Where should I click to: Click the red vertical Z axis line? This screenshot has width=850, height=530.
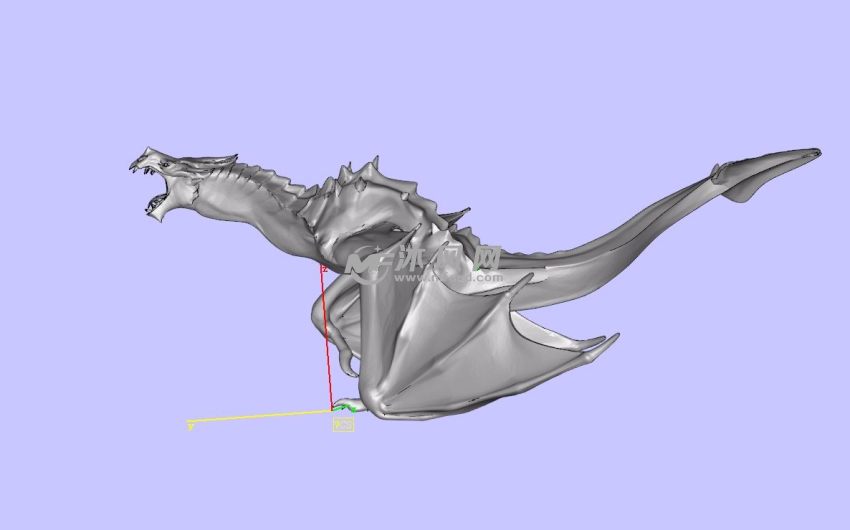point(327,340)
